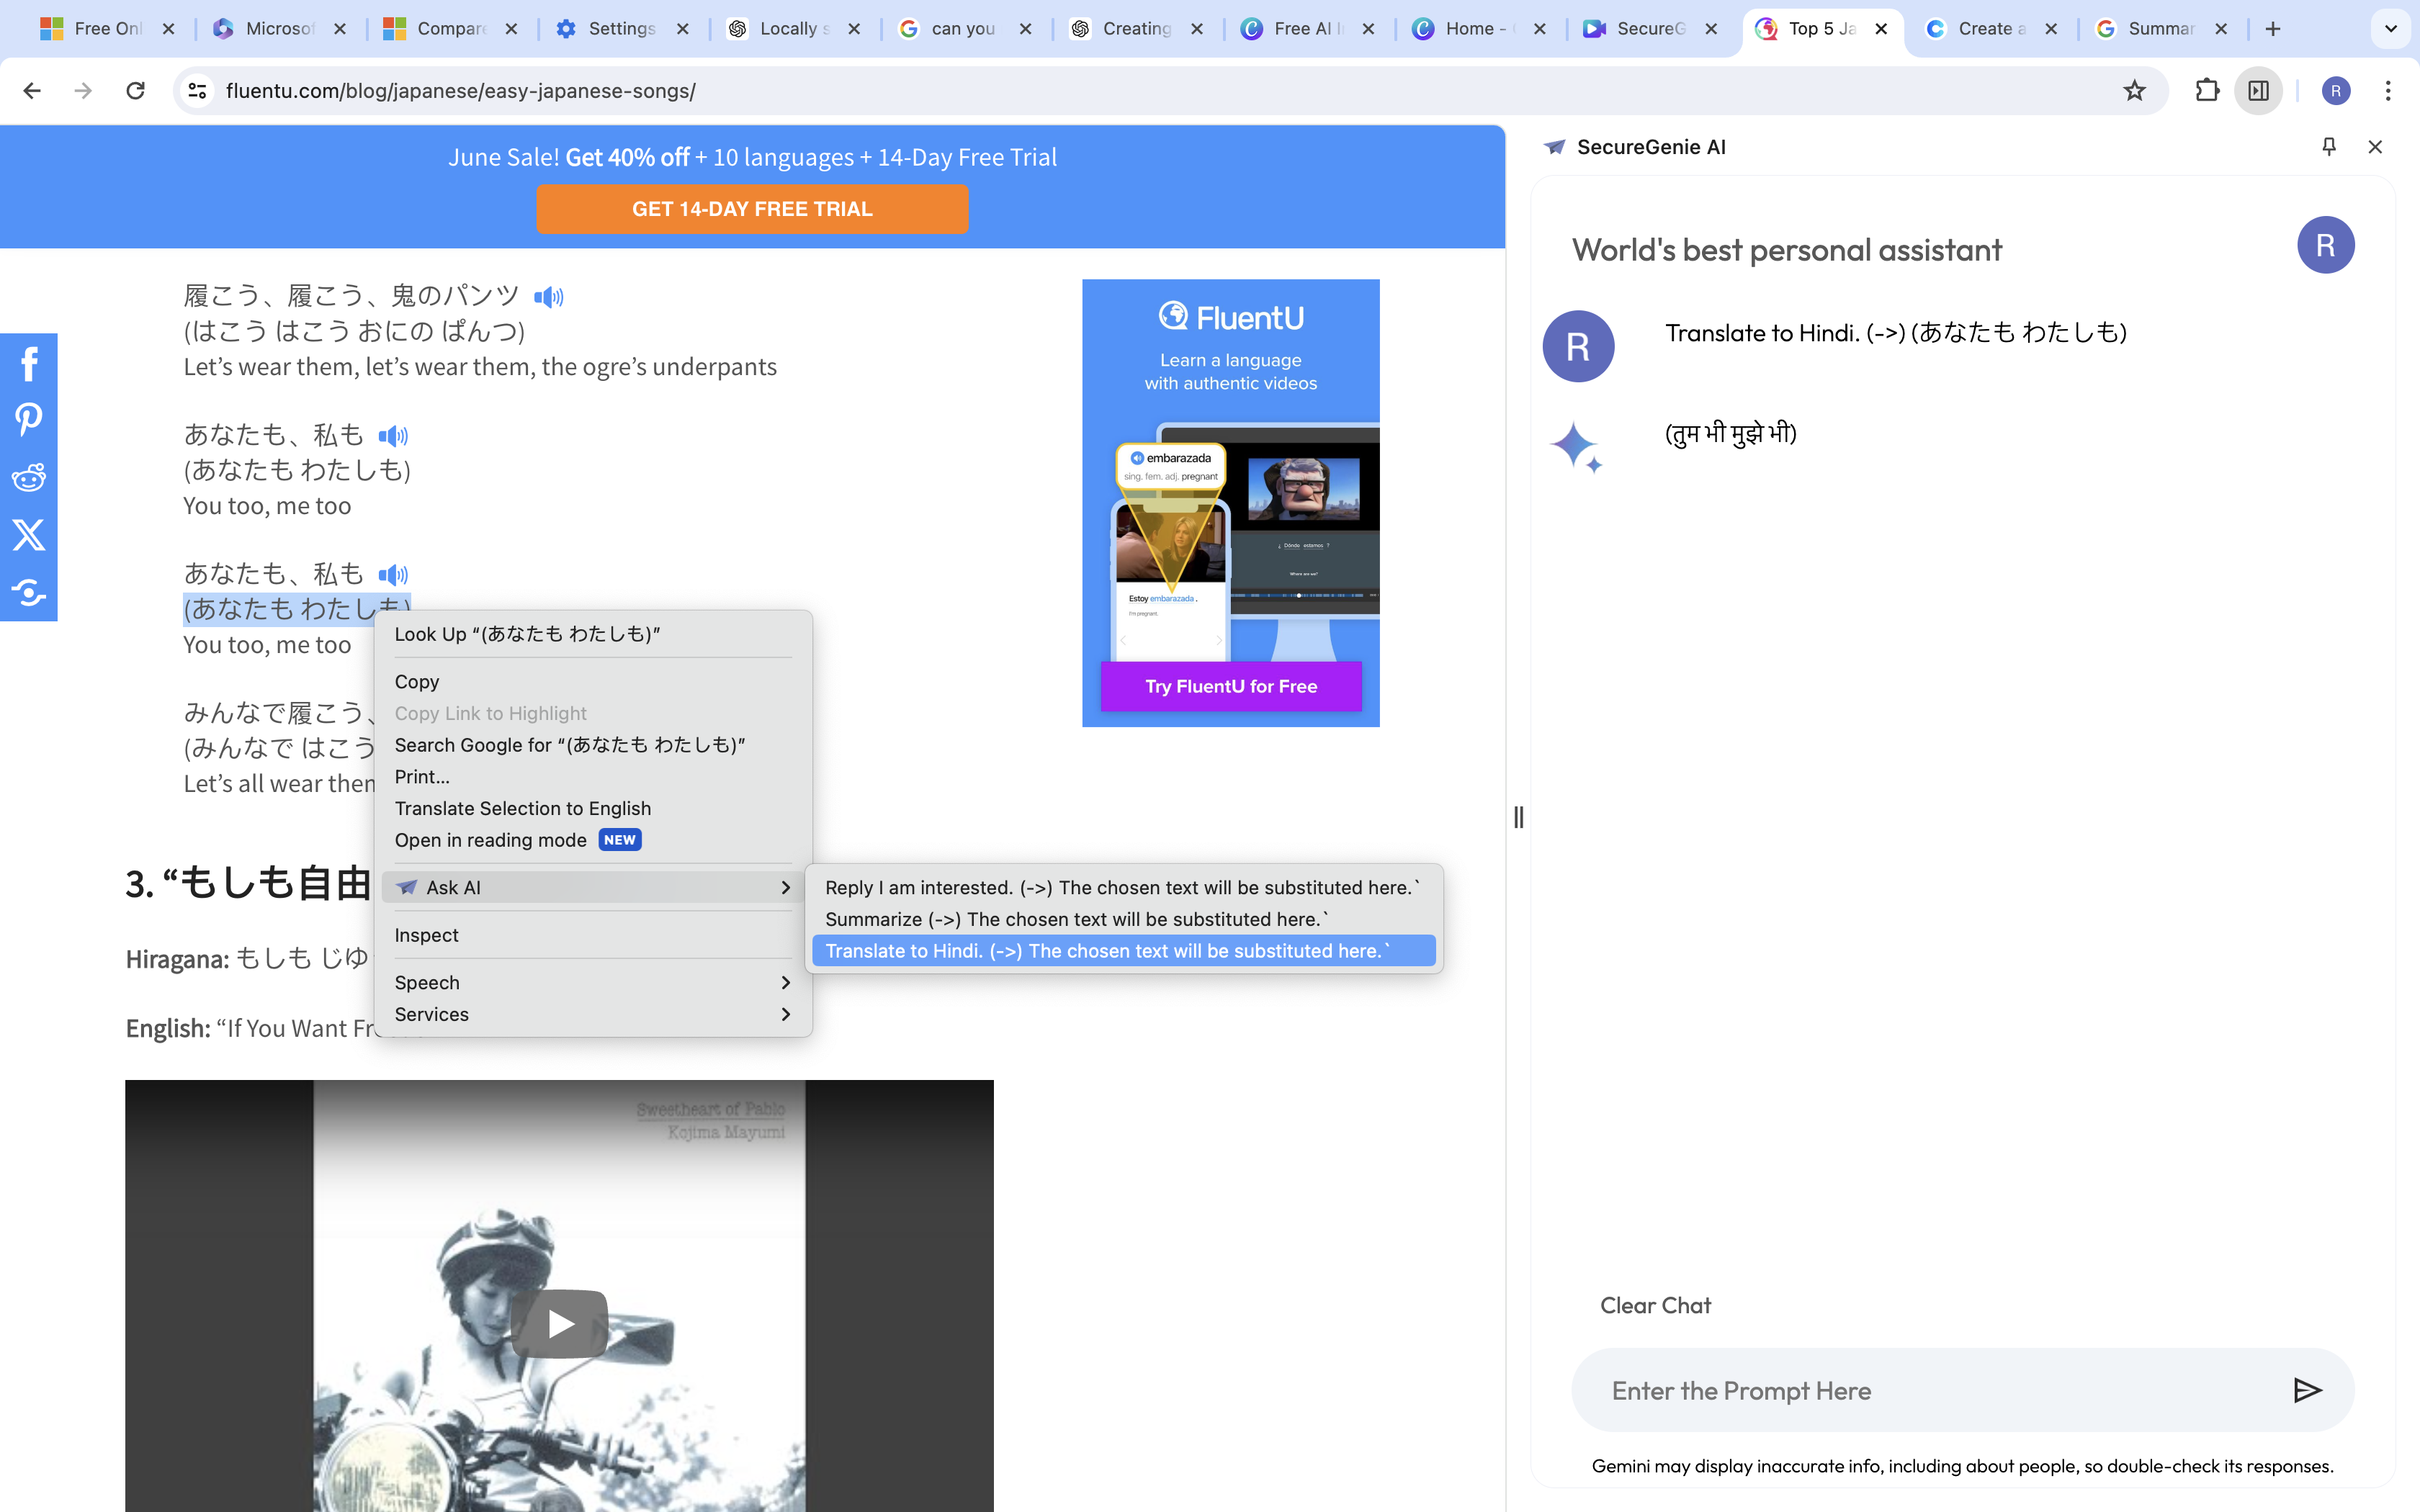The width and height of the screenshot is (2420, 1512).
Task: Play audio for 履こう、履こう、鬼のパンツ line
Action: click(x=549, y=297)
